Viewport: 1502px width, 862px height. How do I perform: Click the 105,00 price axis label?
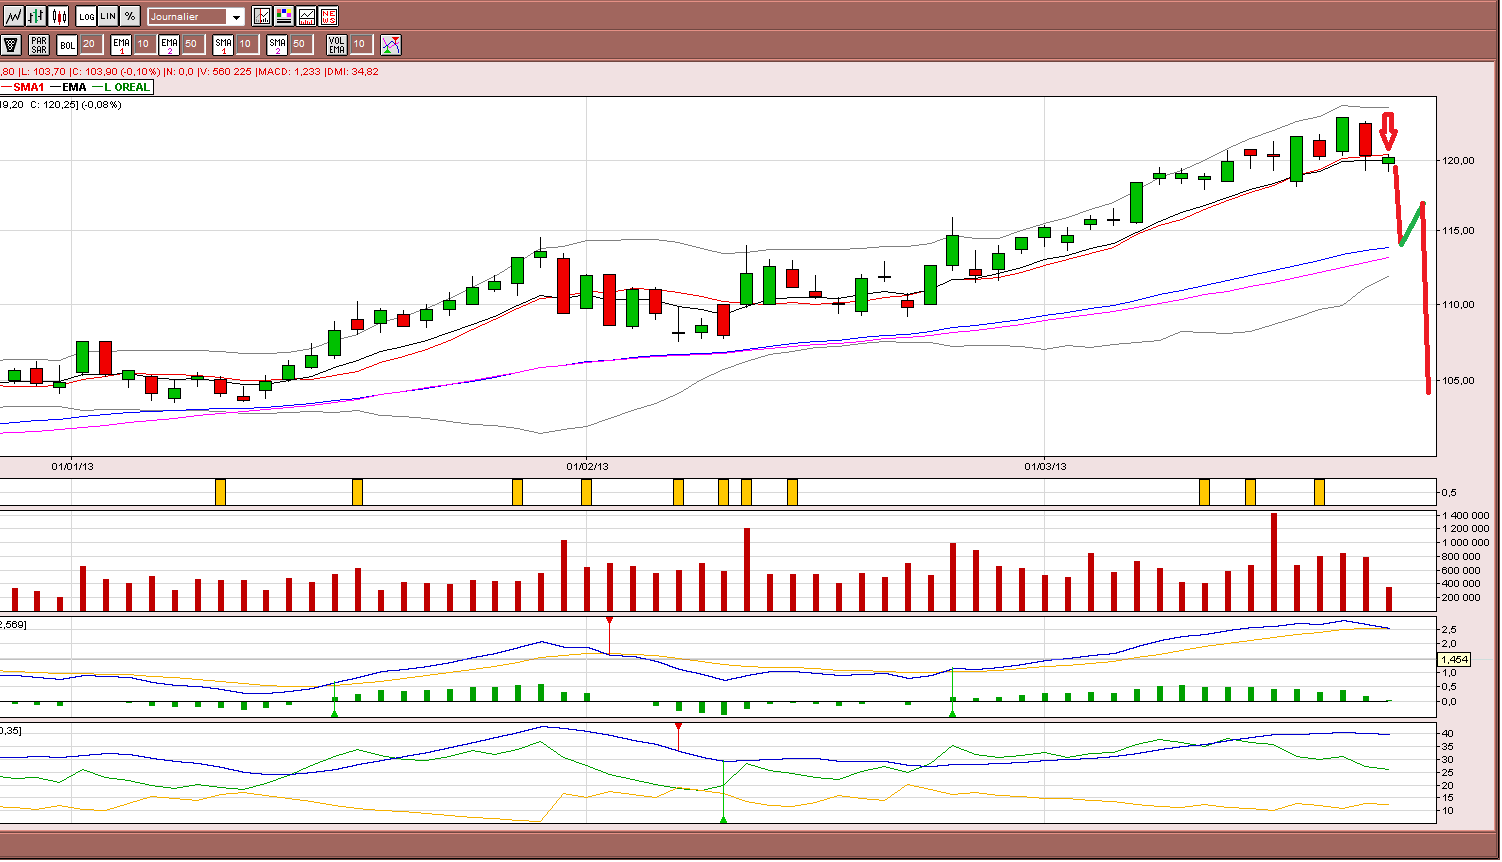(1458, 380)
